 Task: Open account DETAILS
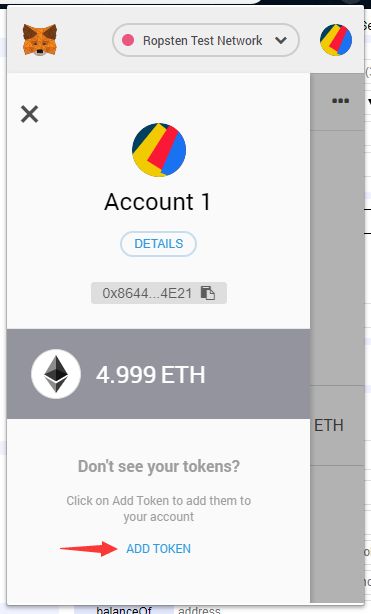coord(158,244)
